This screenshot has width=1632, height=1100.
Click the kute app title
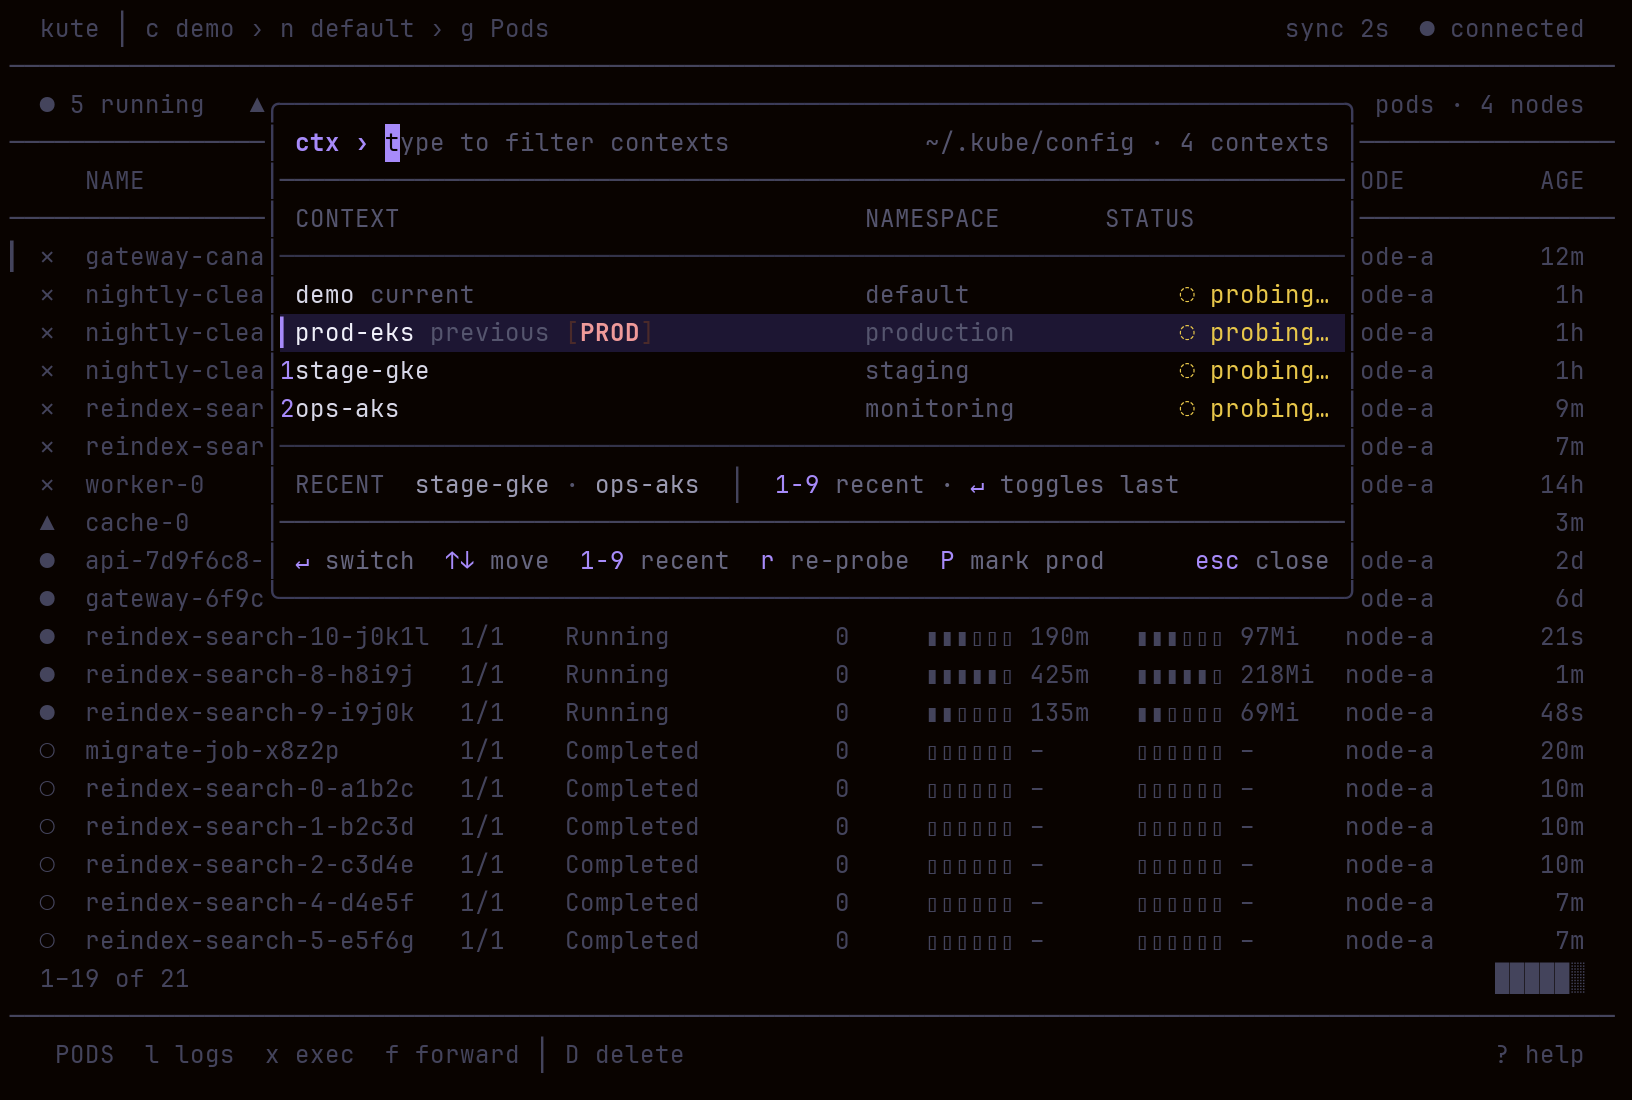69,29
